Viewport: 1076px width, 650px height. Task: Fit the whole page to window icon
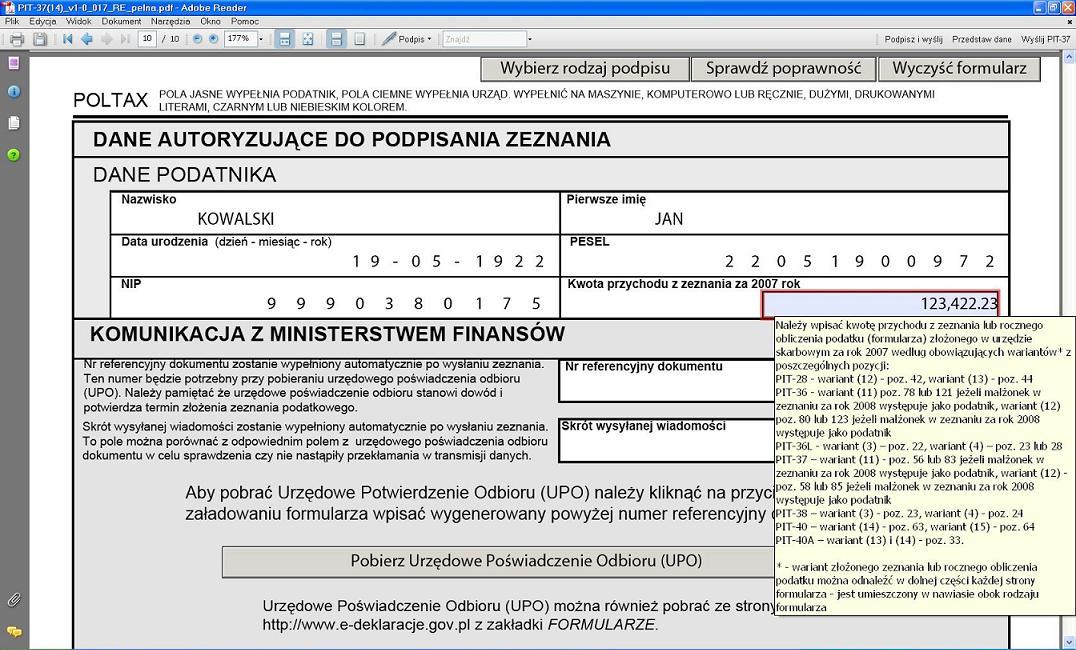point(307,39)
